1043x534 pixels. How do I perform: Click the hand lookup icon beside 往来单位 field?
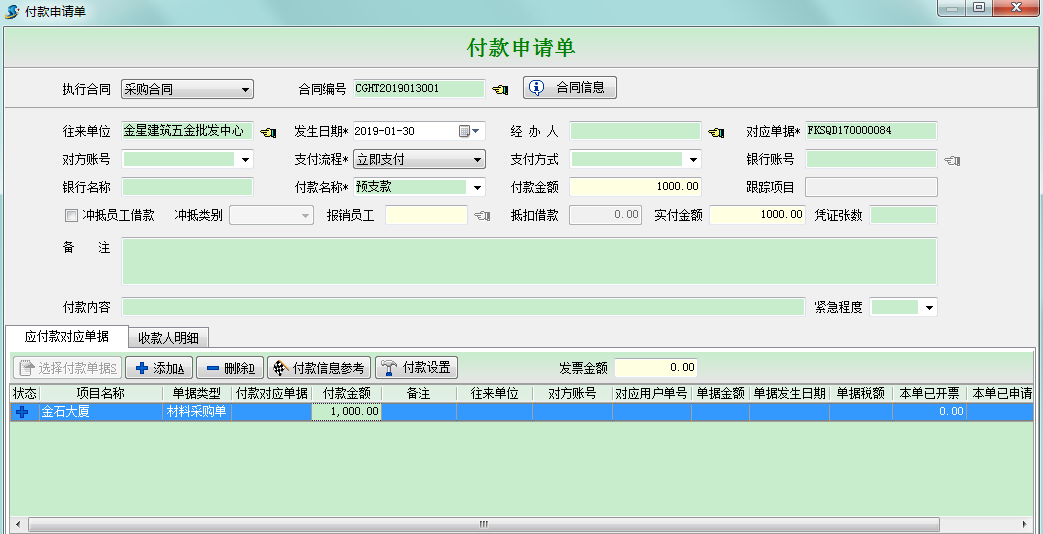click(x=267, y=132)
